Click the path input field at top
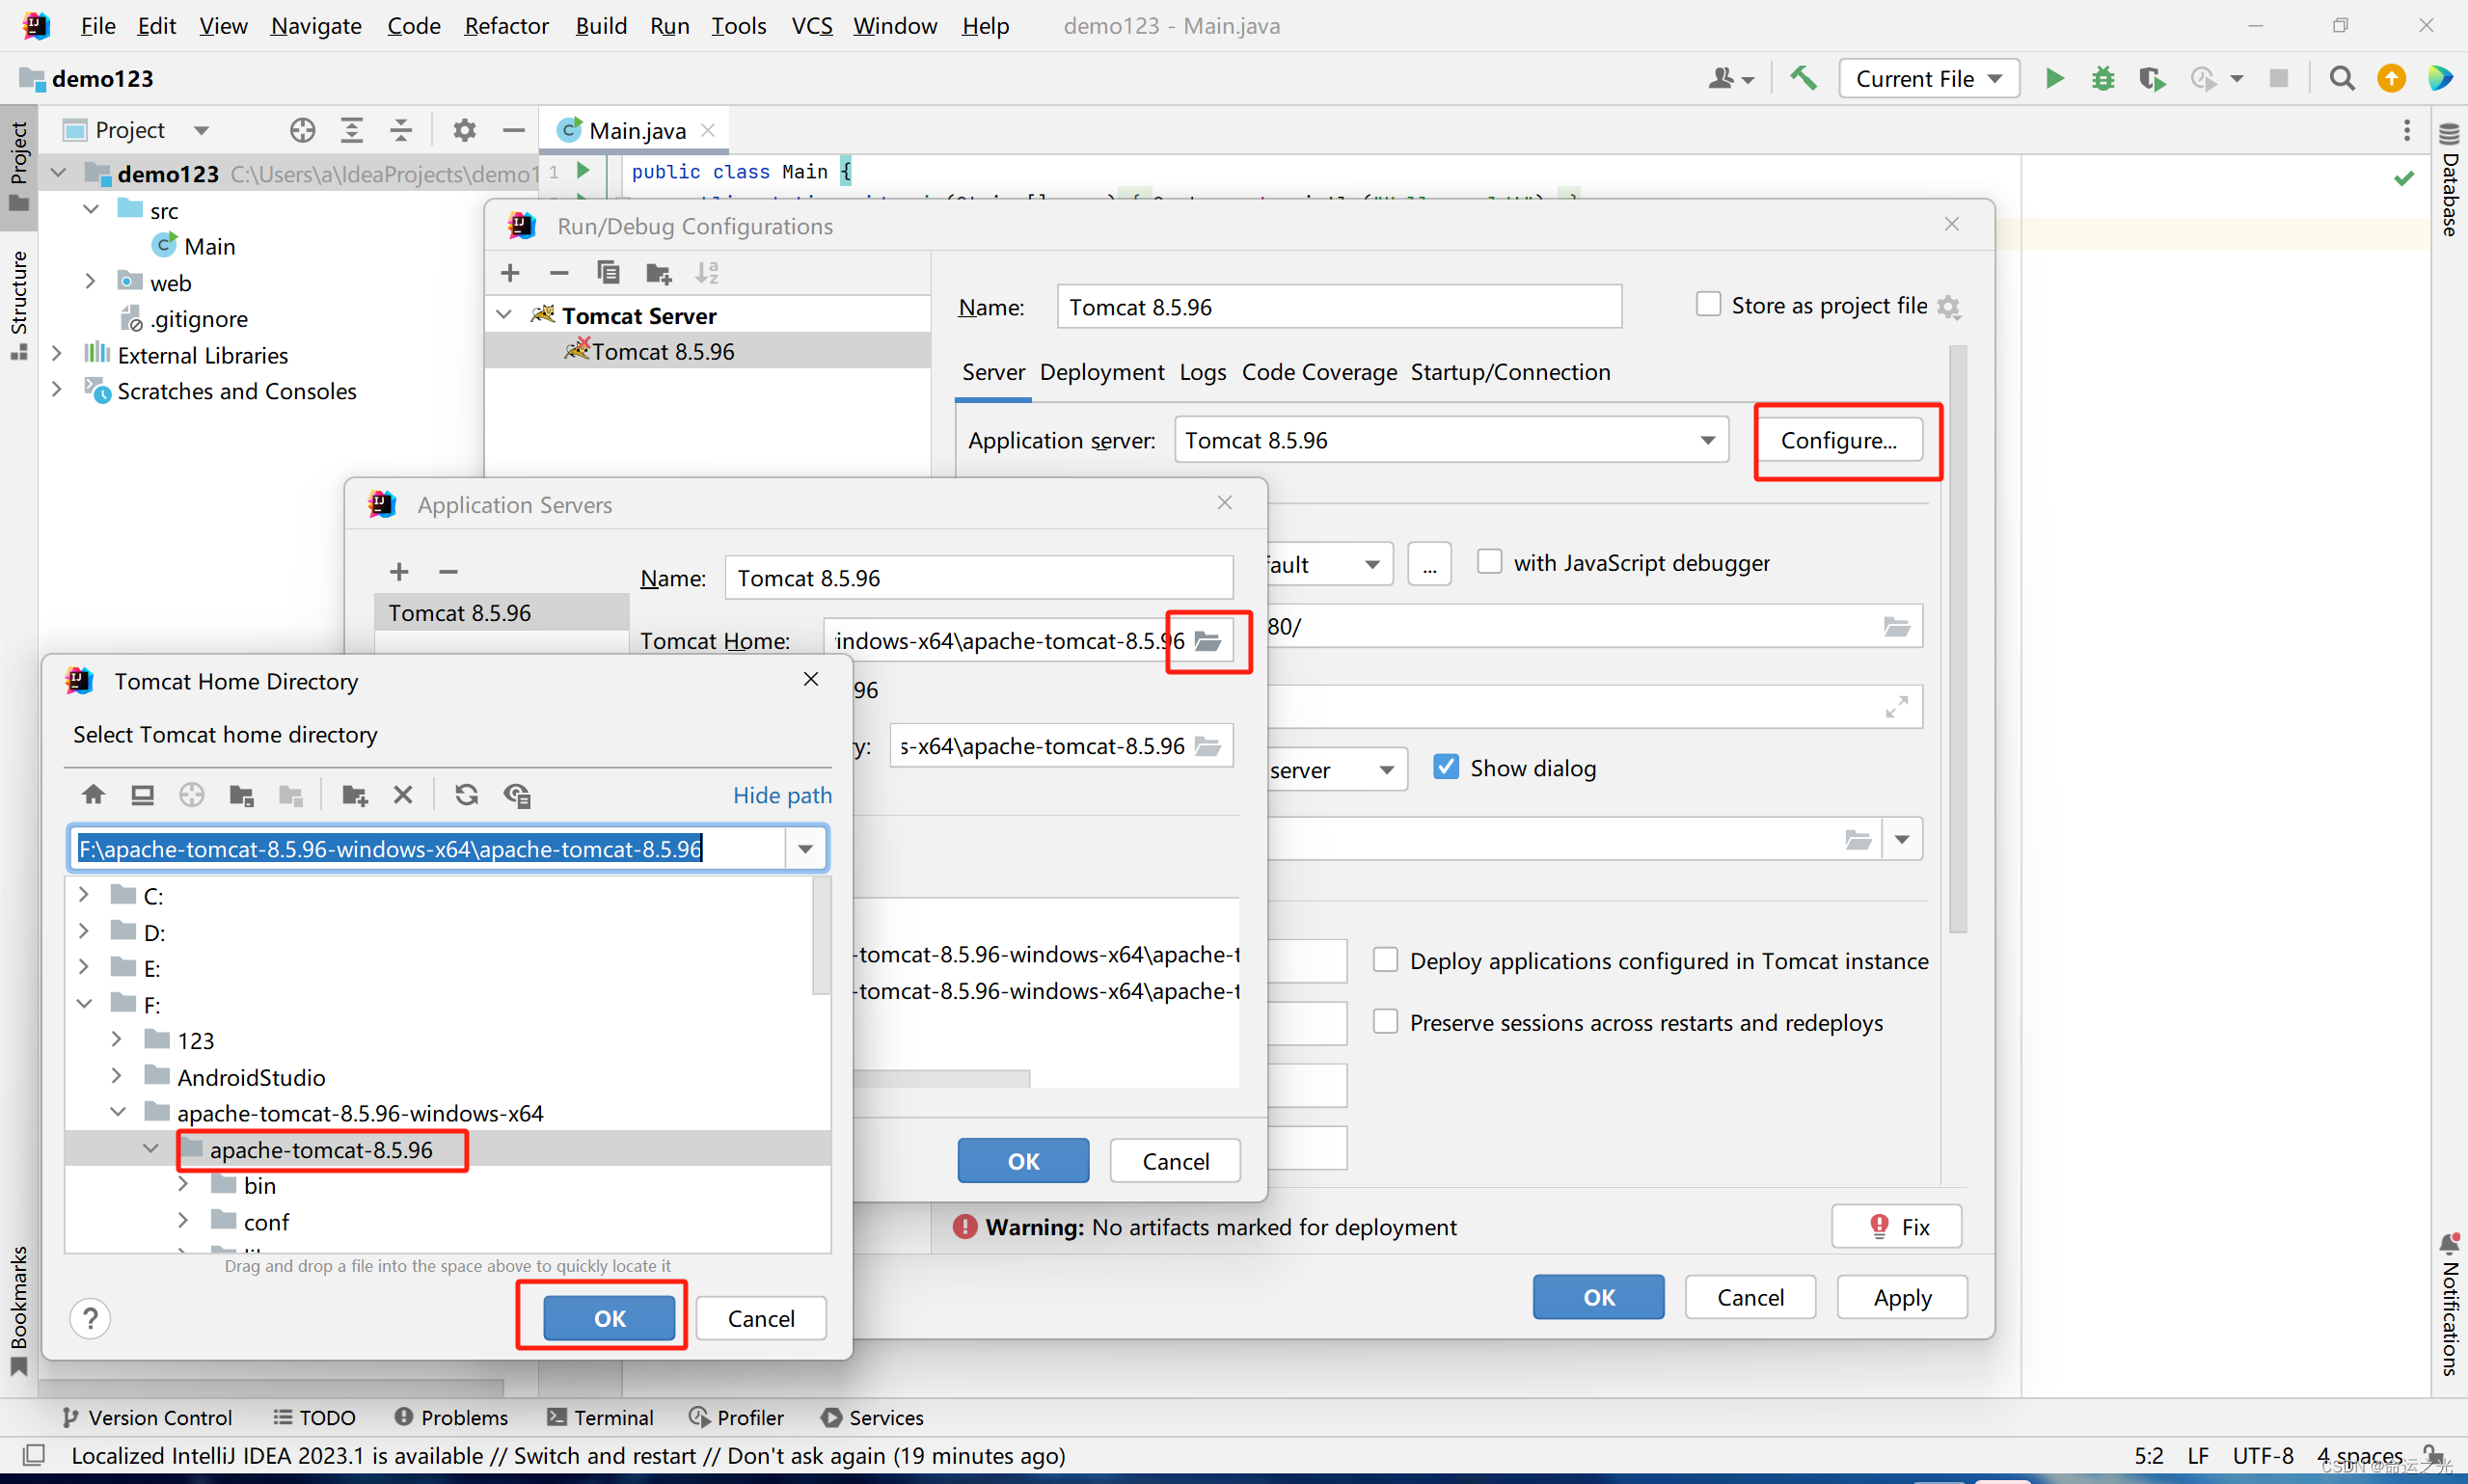Screen dimensions: 2468x1484 430,848
